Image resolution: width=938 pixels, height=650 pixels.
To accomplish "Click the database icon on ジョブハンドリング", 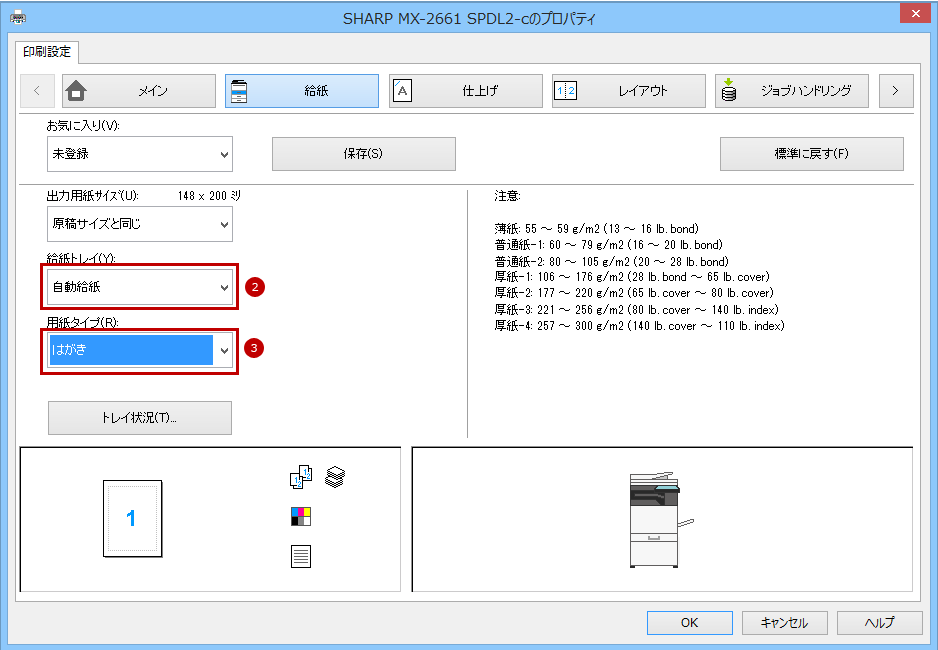I will 729,90.
